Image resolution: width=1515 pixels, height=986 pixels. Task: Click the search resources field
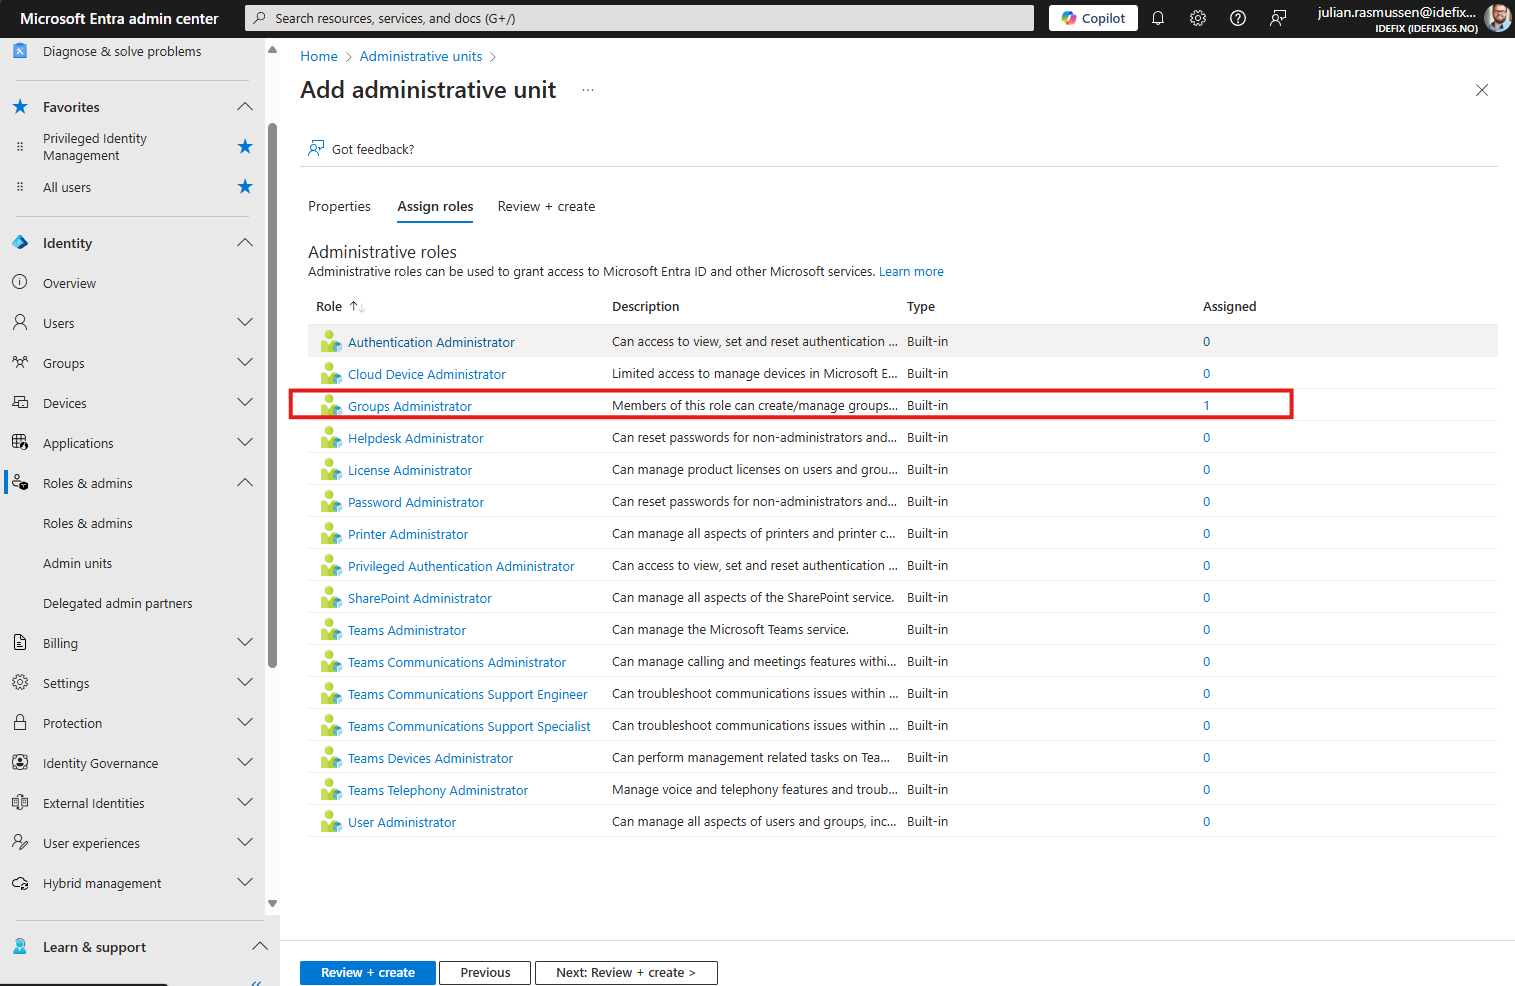point(639,17)
